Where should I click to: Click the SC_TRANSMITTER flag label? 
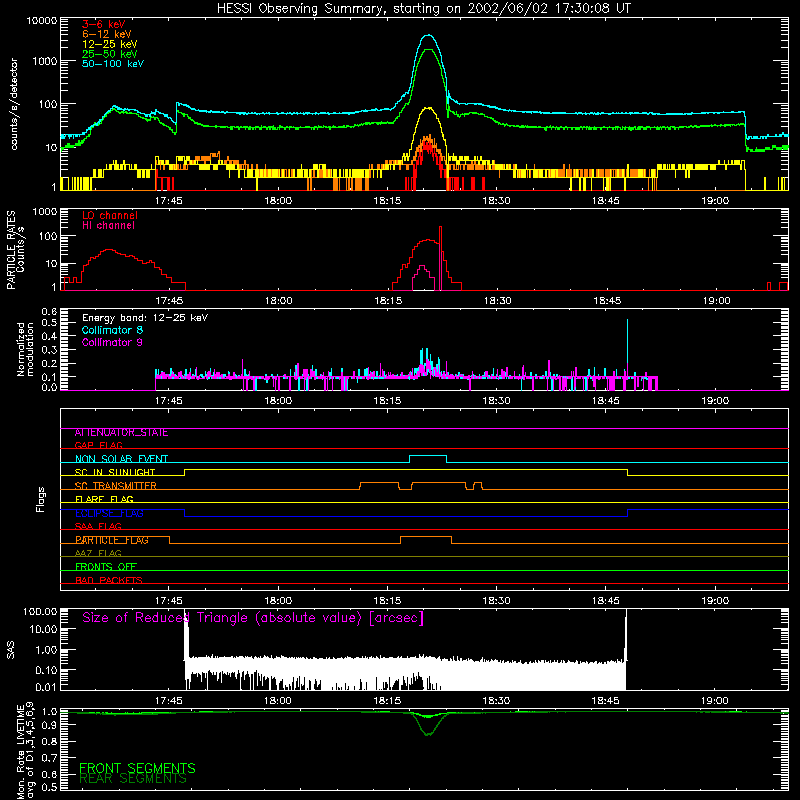[x=116, y=486]
